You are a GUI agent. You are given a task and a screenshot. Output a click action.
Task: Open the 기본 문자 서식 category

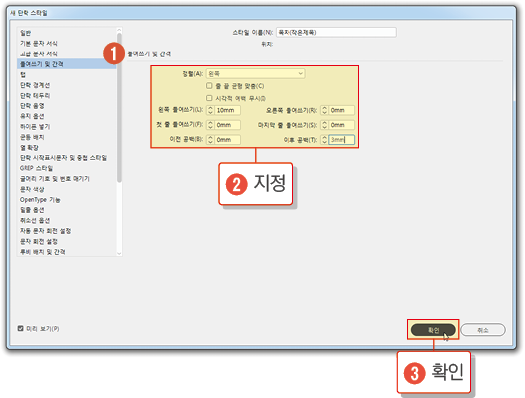click(39, 43)
